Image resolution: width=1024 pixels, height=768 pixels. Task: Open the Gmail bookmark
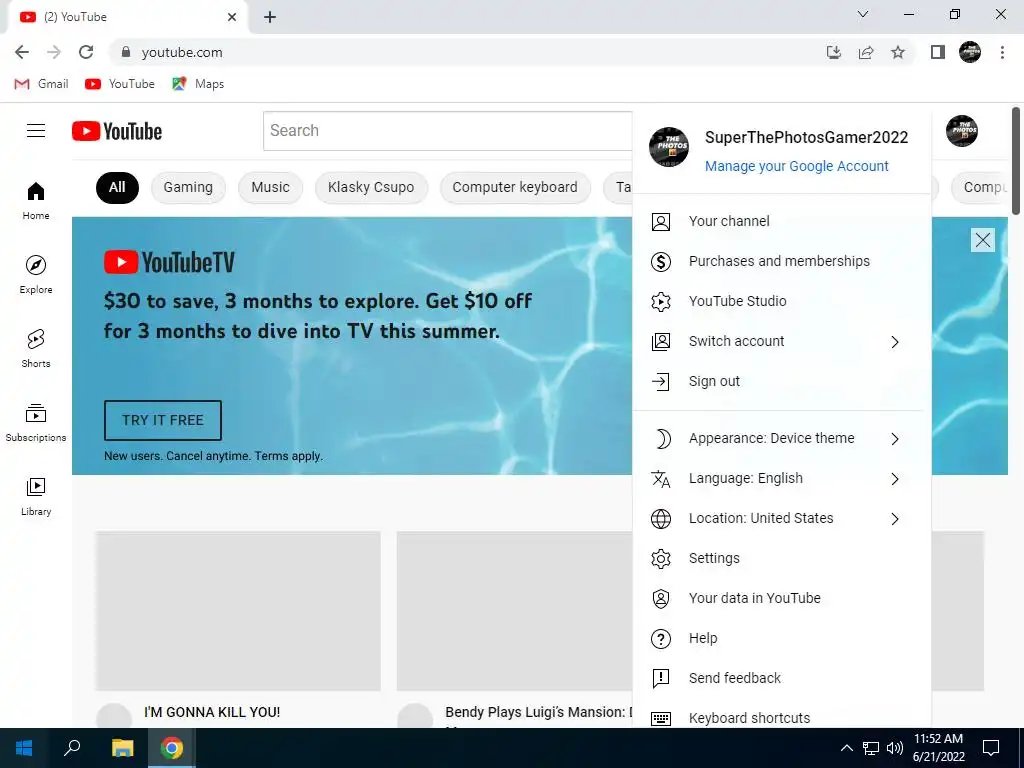(x=42, y=84)
